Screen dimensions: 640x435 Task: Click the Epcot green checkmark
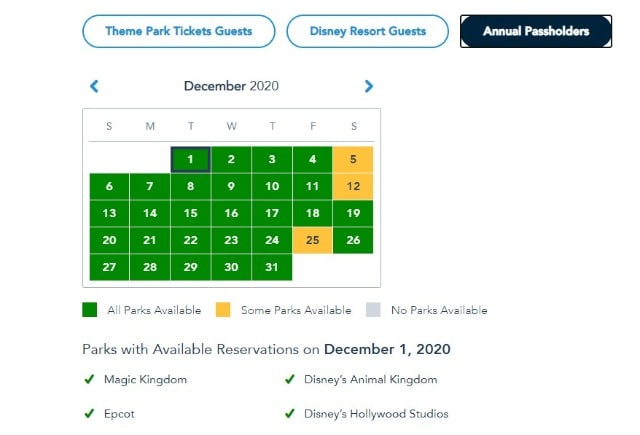[x=89, y=414]
